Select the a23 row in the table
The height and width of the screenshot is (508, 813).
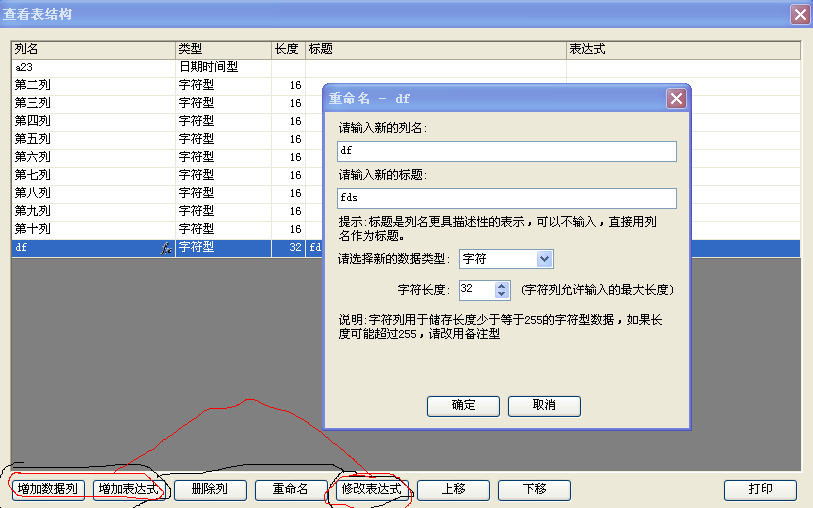90,67
